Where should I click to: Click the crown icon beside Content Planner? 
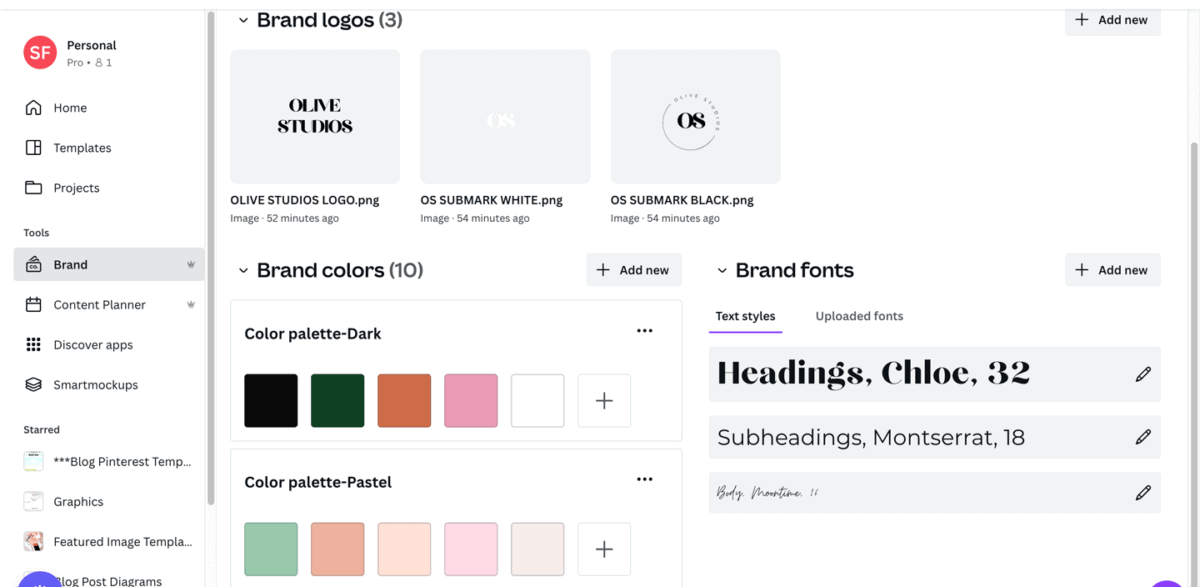190,305
